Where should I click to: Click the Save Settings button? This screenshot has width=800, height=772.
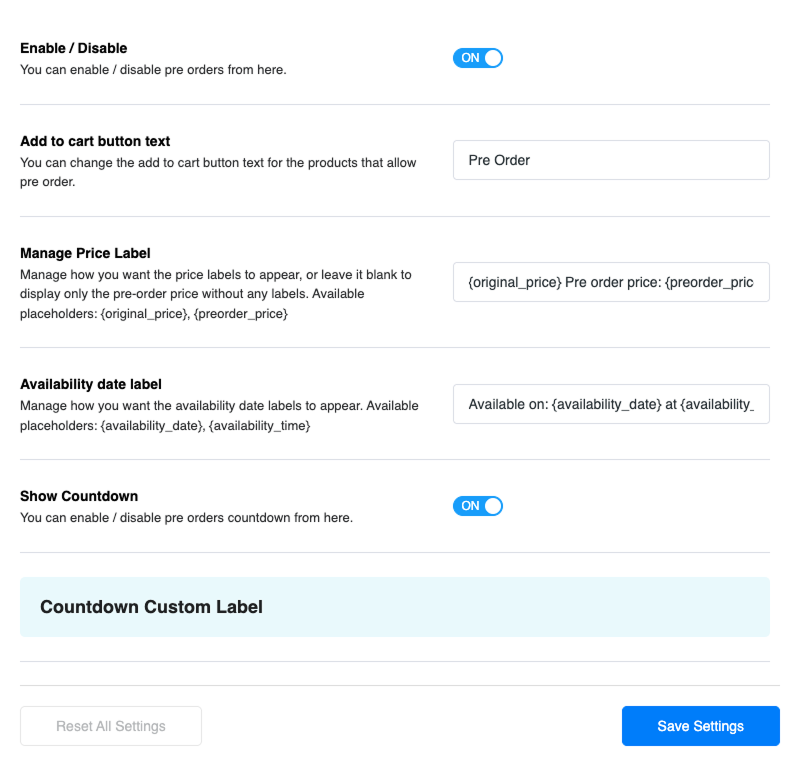tap(700, 726)
